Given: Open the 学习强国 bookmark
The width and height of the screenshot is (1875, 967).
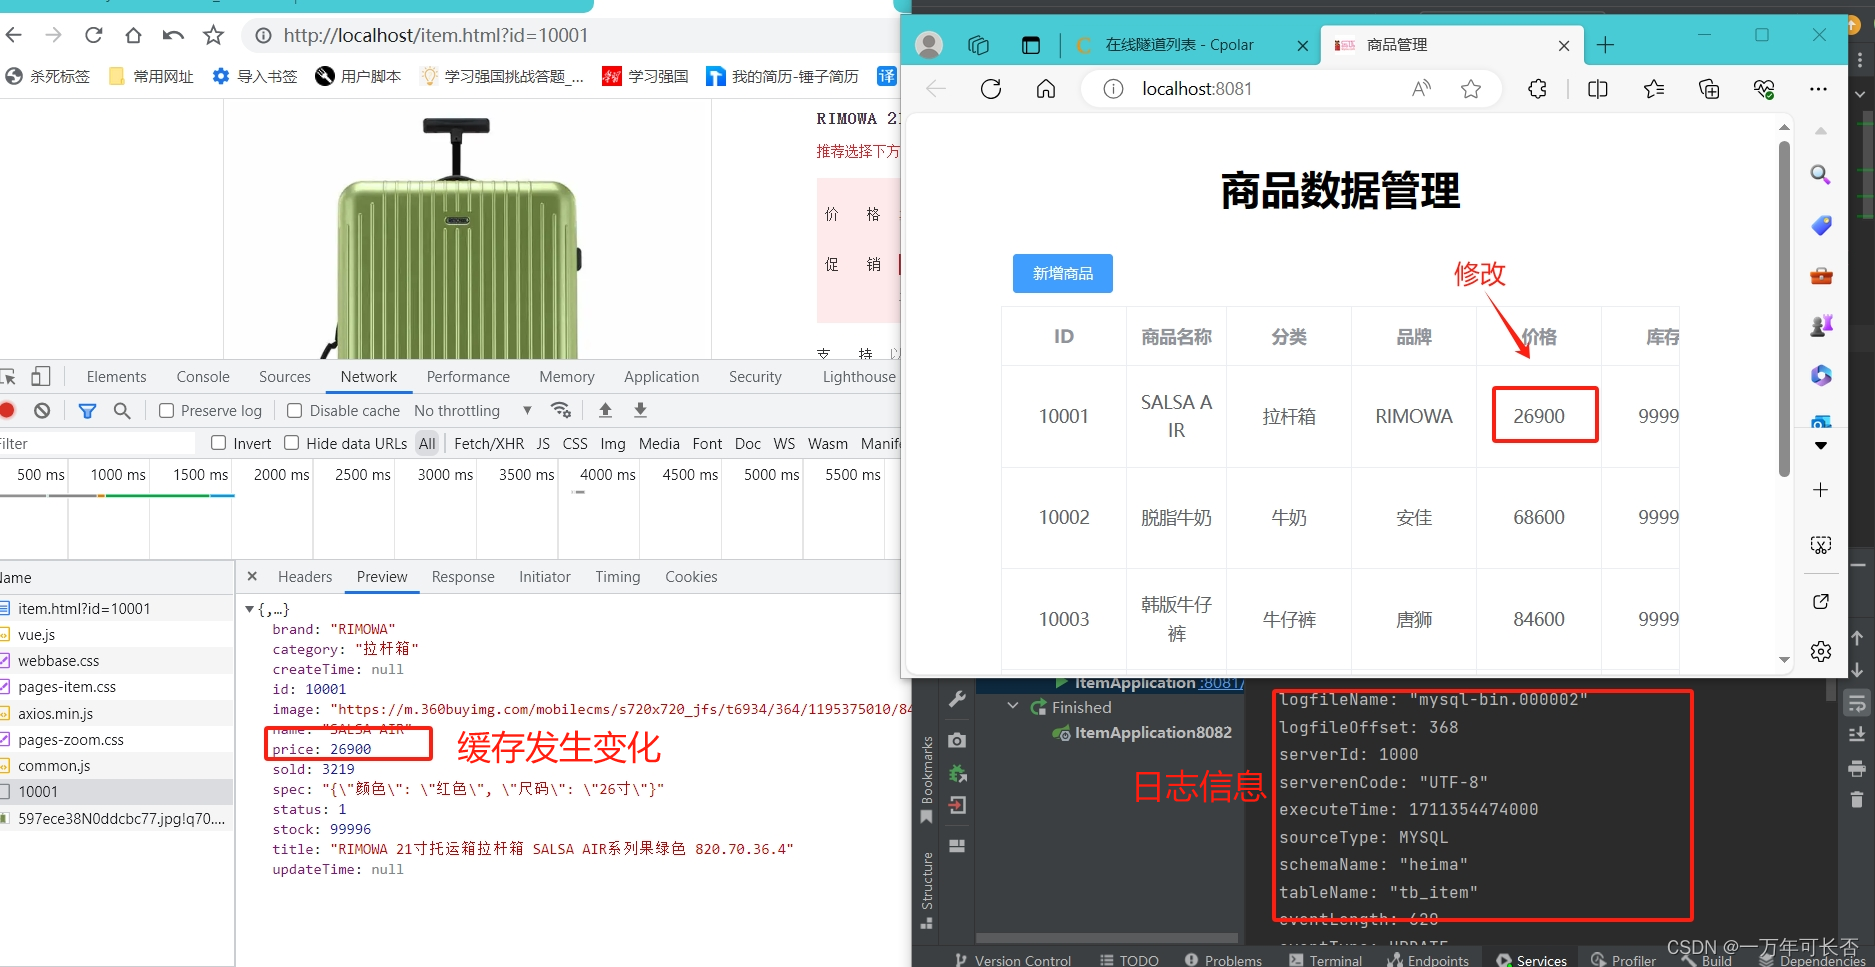Looking at the screenshot, I should coord(645,76).
